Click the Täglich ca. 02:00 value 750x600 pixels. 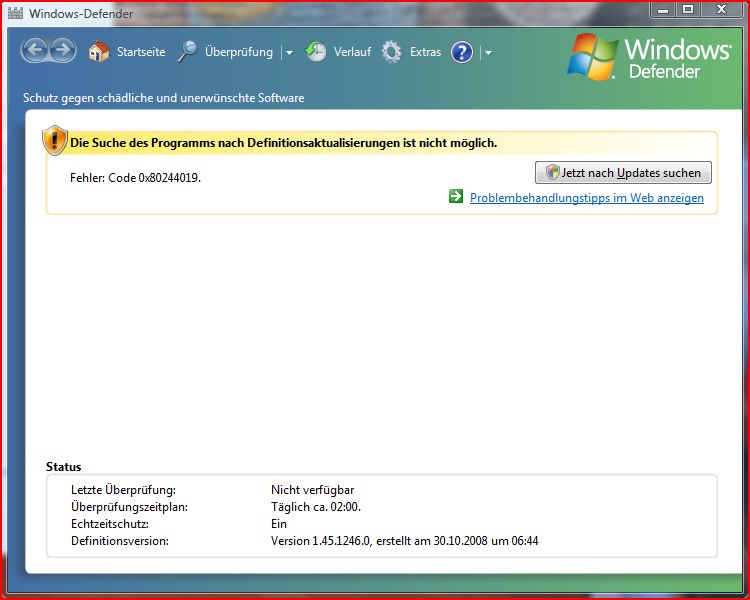pyautogui.click(x=316, y=507)
